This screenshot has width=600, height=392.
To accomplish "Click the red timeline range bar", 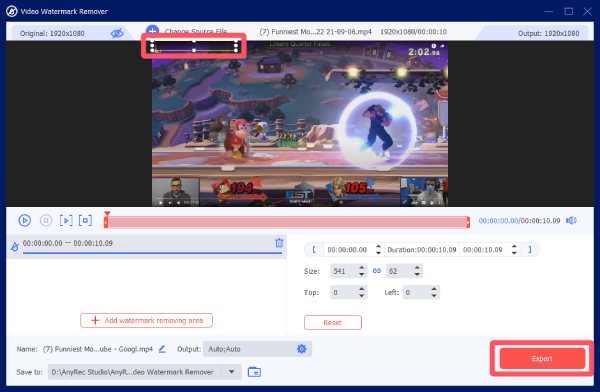I will pyautogui.click(x=287, y=222).
